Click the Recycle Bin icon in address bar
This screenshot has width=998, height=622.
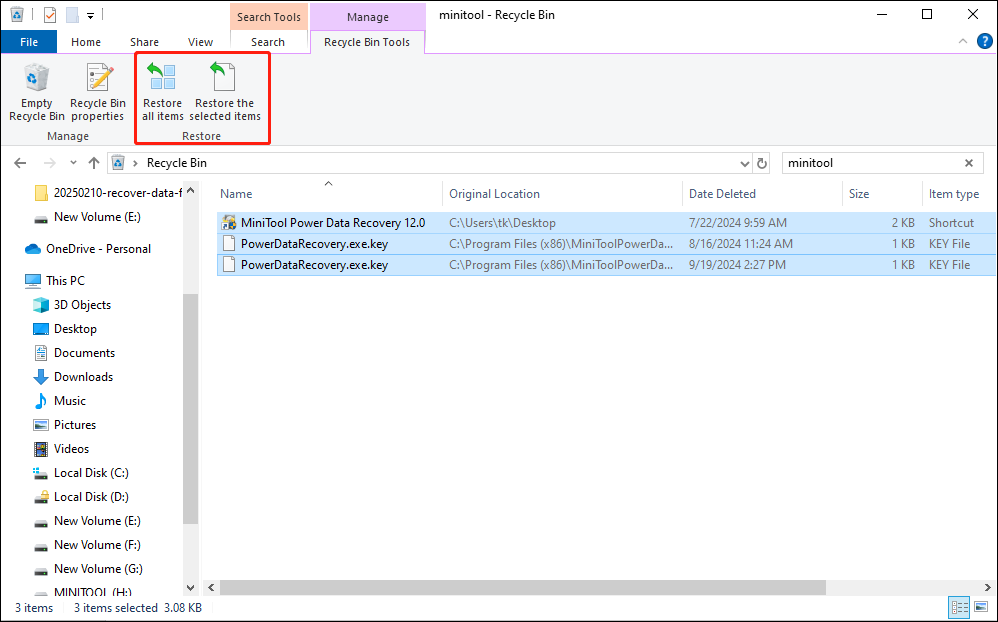pos(118,162)
